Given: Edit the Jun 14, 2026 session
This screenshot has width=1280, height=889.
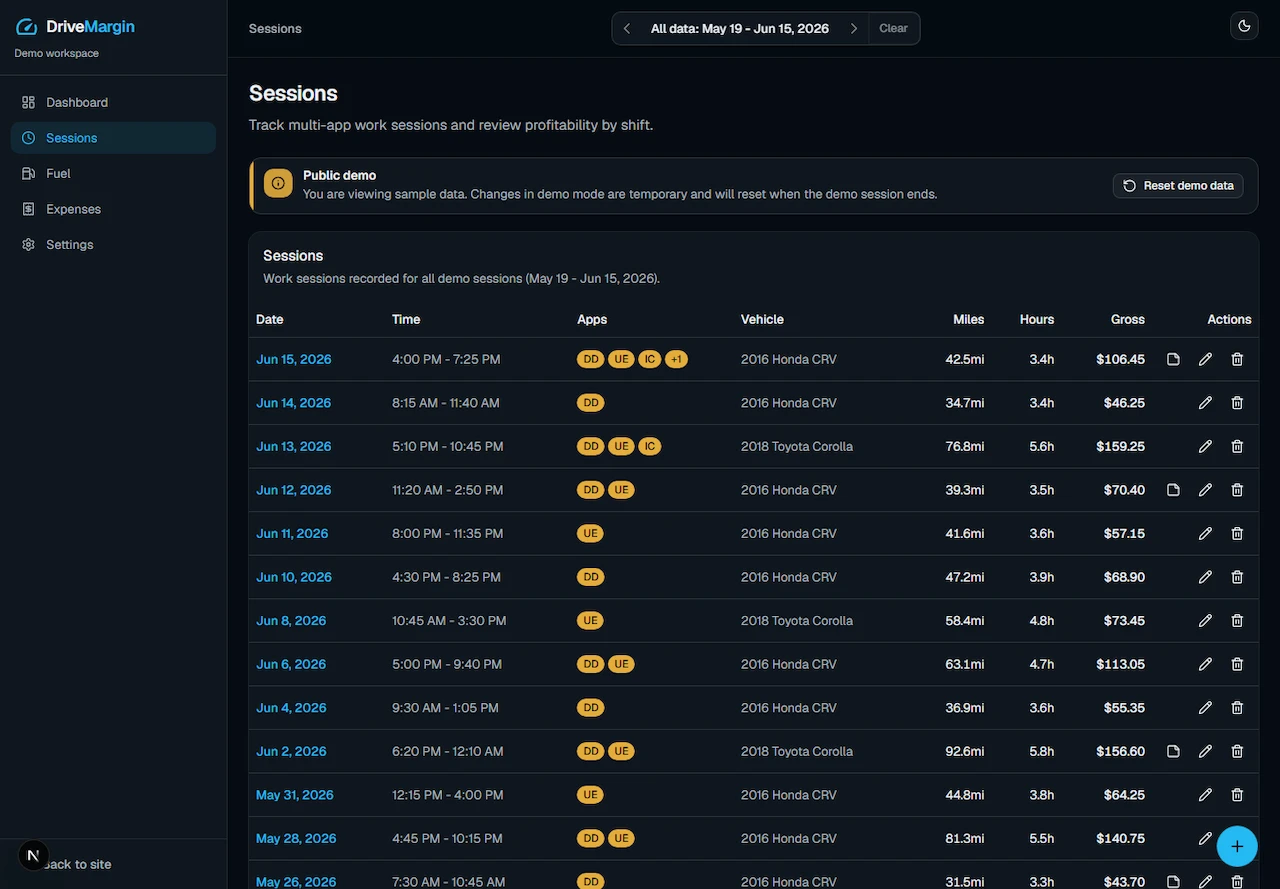Looking at the screenshot, I should (1205, 403).
